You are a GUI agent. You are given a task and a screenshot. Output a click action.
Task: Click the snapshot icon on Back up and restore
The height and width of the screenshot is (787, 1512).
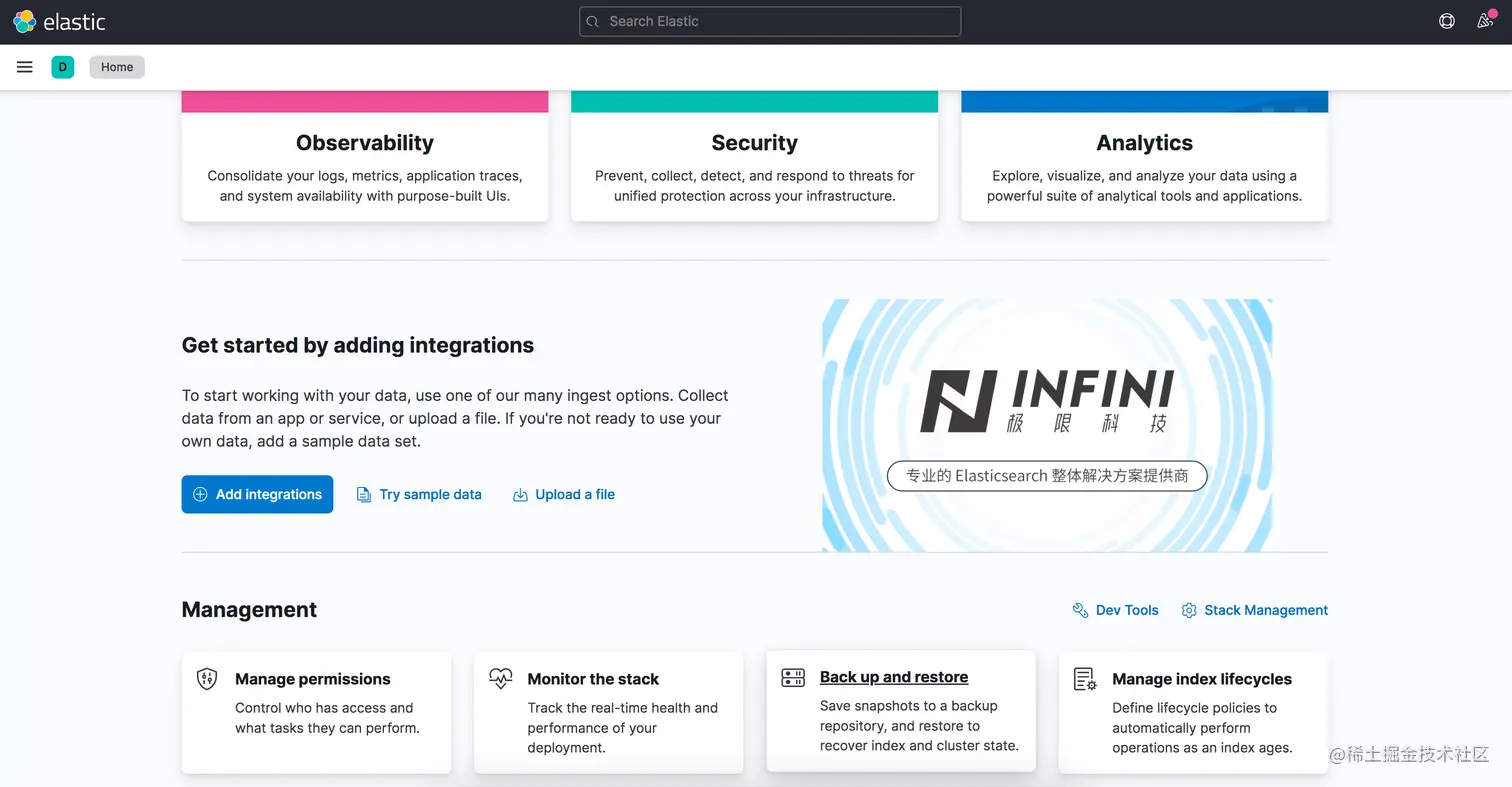click(793, 677)
